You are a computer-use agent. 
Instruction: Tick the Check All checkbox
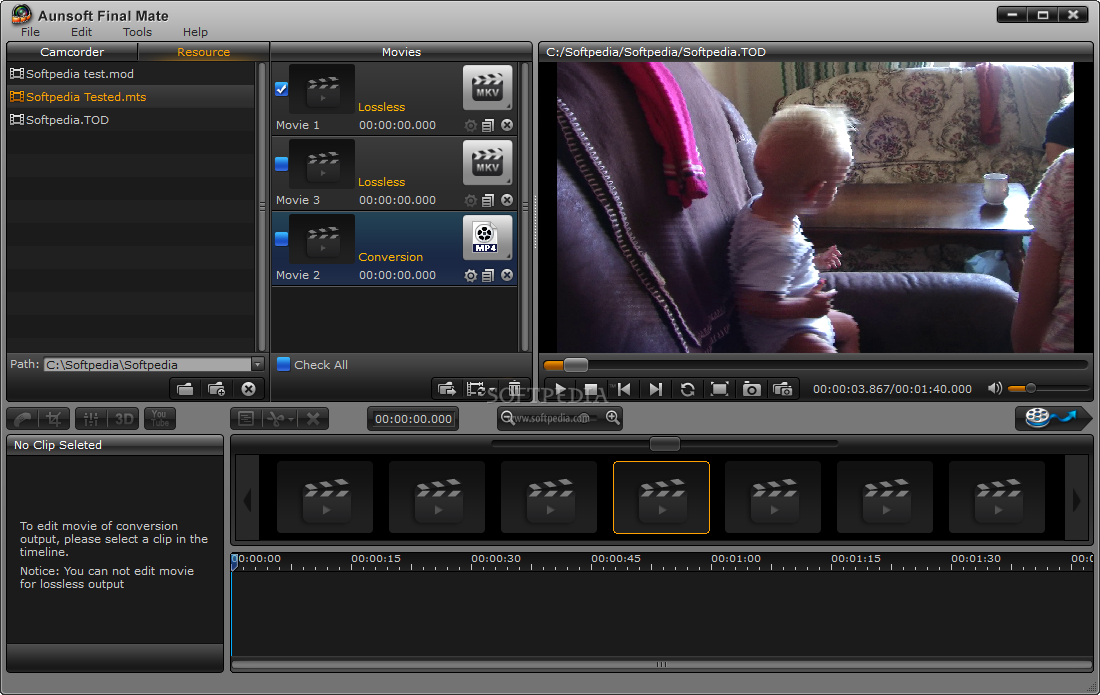pyautogui.click(x=283, y=365)
